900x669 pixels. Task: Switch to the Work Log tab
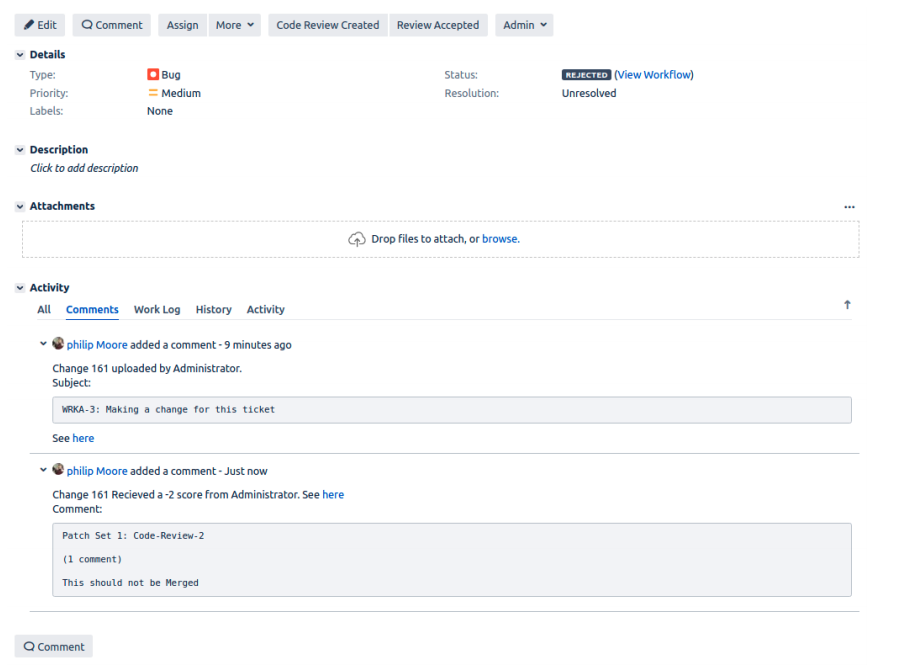tap(156, 309)
